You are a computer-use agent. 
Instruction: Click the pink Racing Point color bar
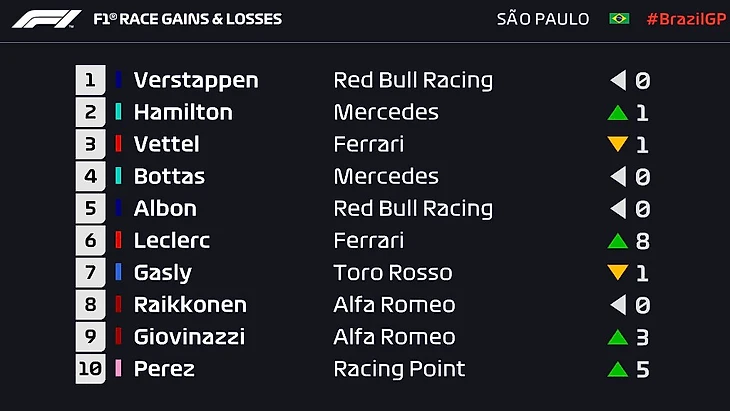click(x=118, y=369)
